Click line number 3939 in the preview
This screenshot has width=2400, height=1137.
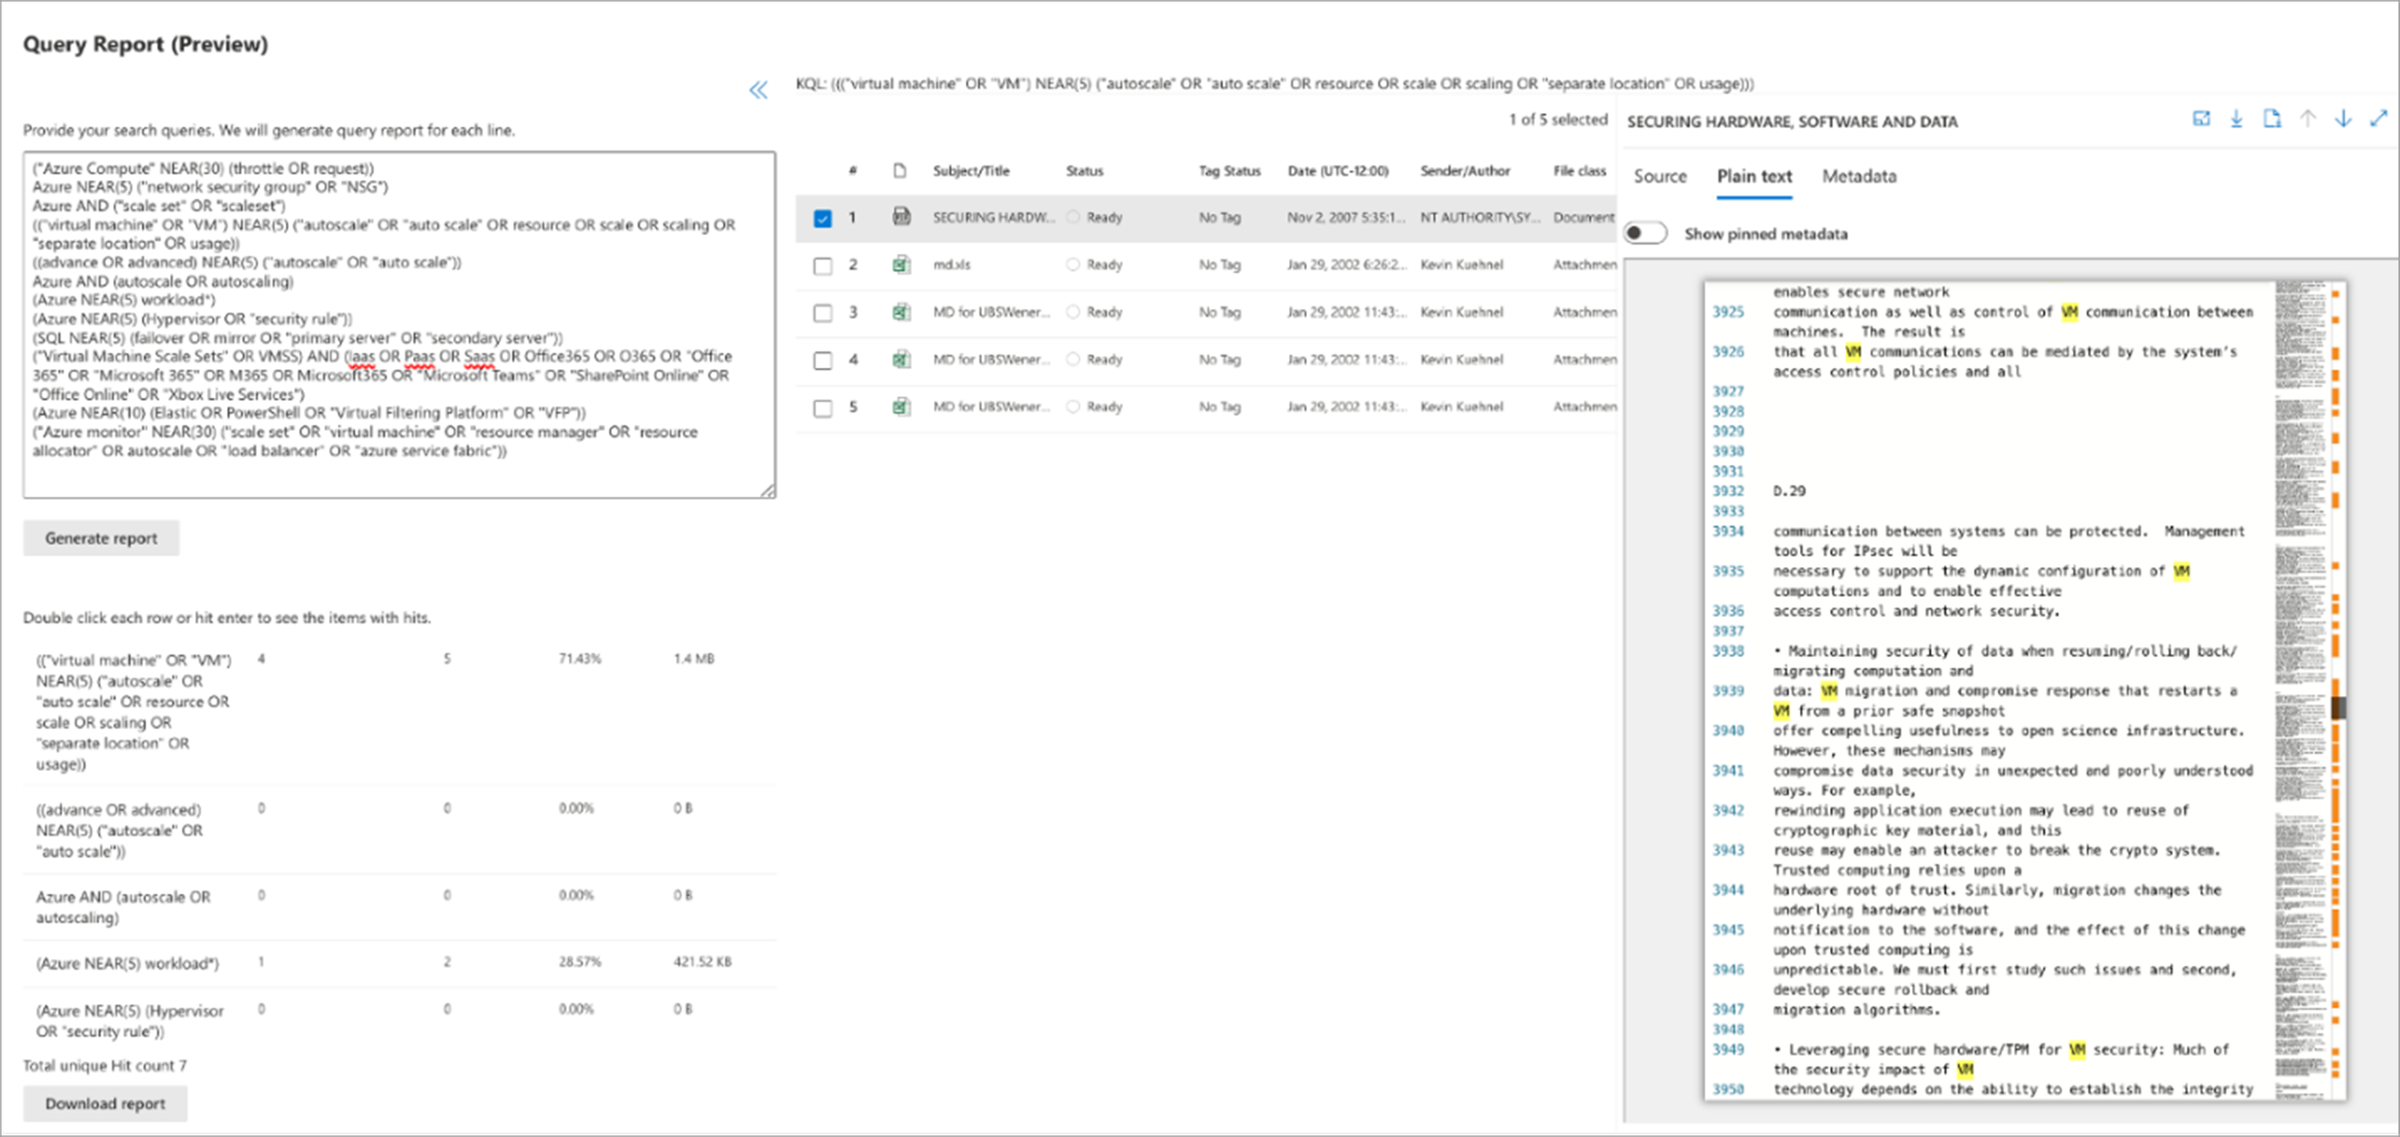(1727, 691)
